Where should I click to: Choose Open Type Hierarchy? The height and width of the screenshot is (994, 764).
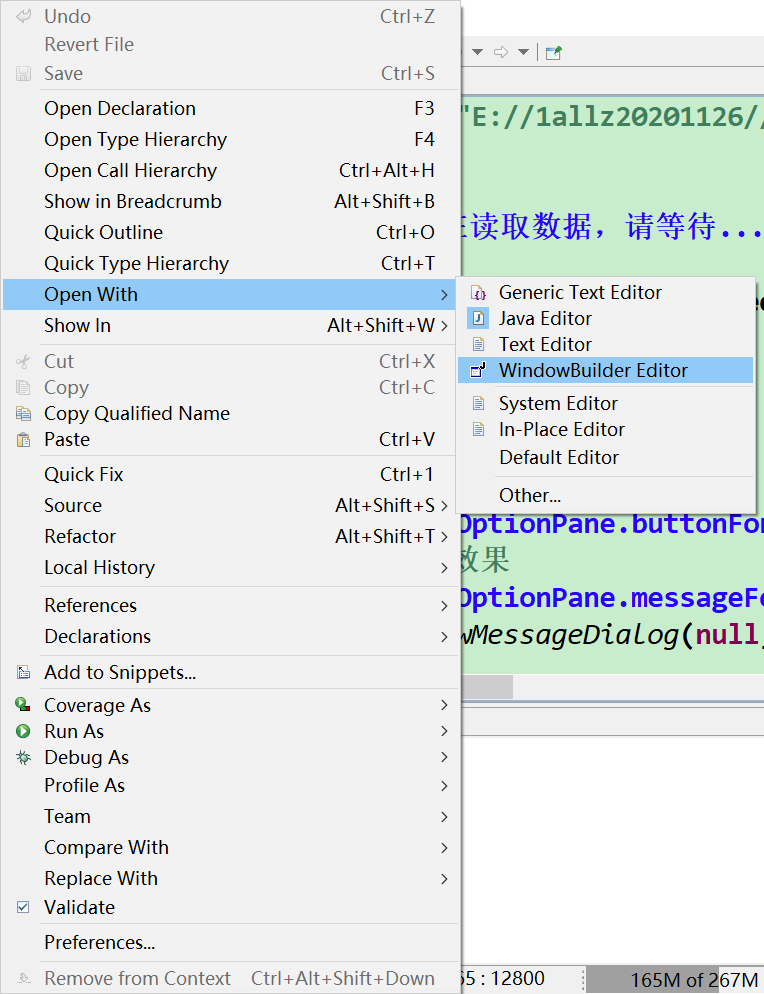(x=231, y=139)
